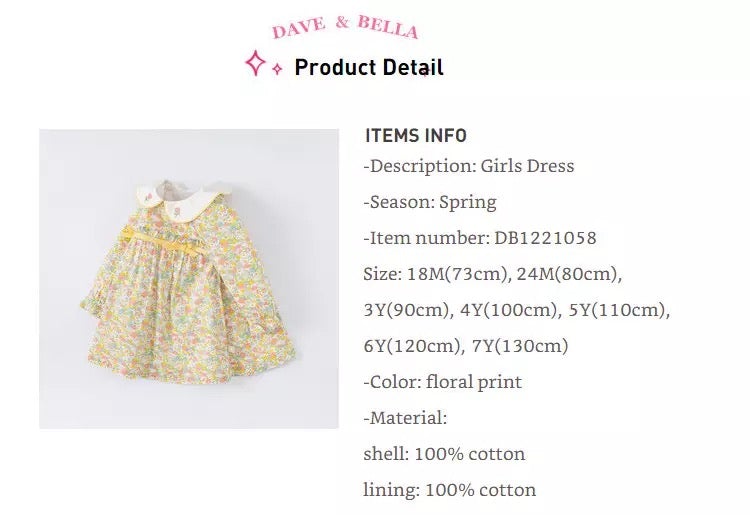Select the Description: Girls Dress line
The image size is (750, 515).
point(469,166)
